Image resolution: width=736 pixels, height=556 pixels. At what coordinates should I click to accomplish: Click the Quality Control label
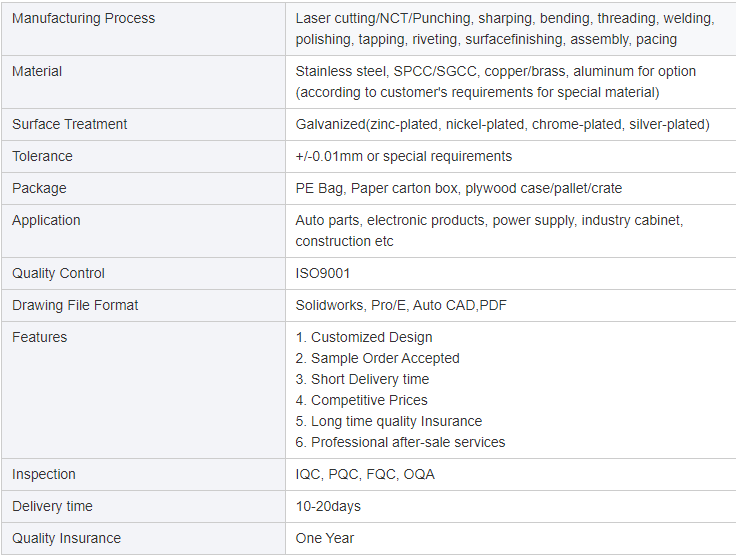coord(60,273)
